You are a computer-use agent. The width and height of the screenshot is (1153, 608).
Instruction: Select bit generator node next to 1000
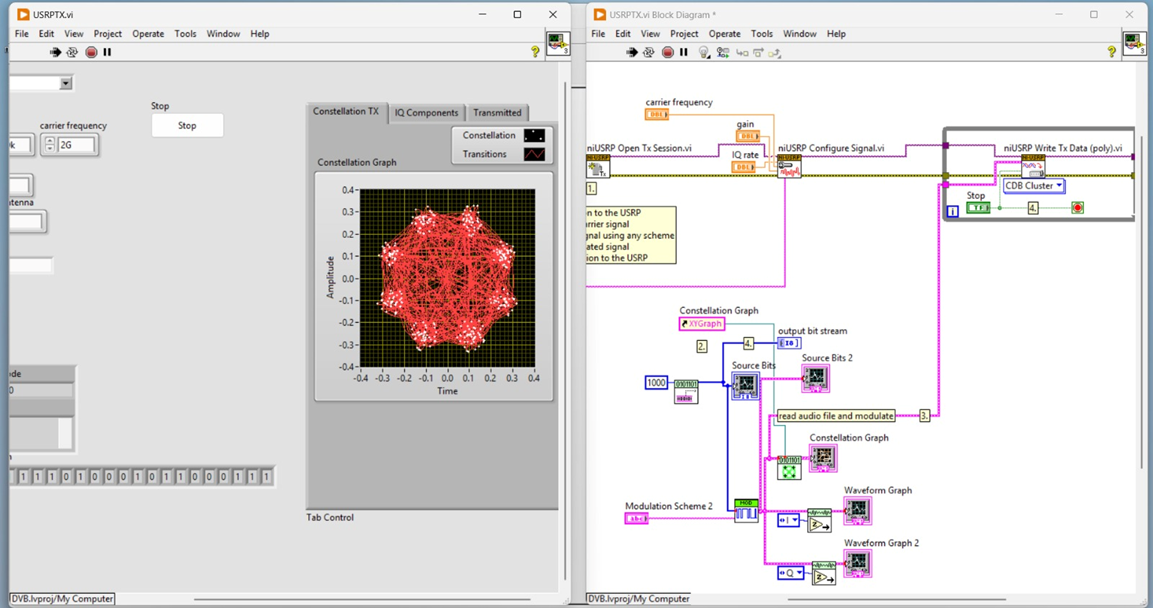tap(686, 391)
